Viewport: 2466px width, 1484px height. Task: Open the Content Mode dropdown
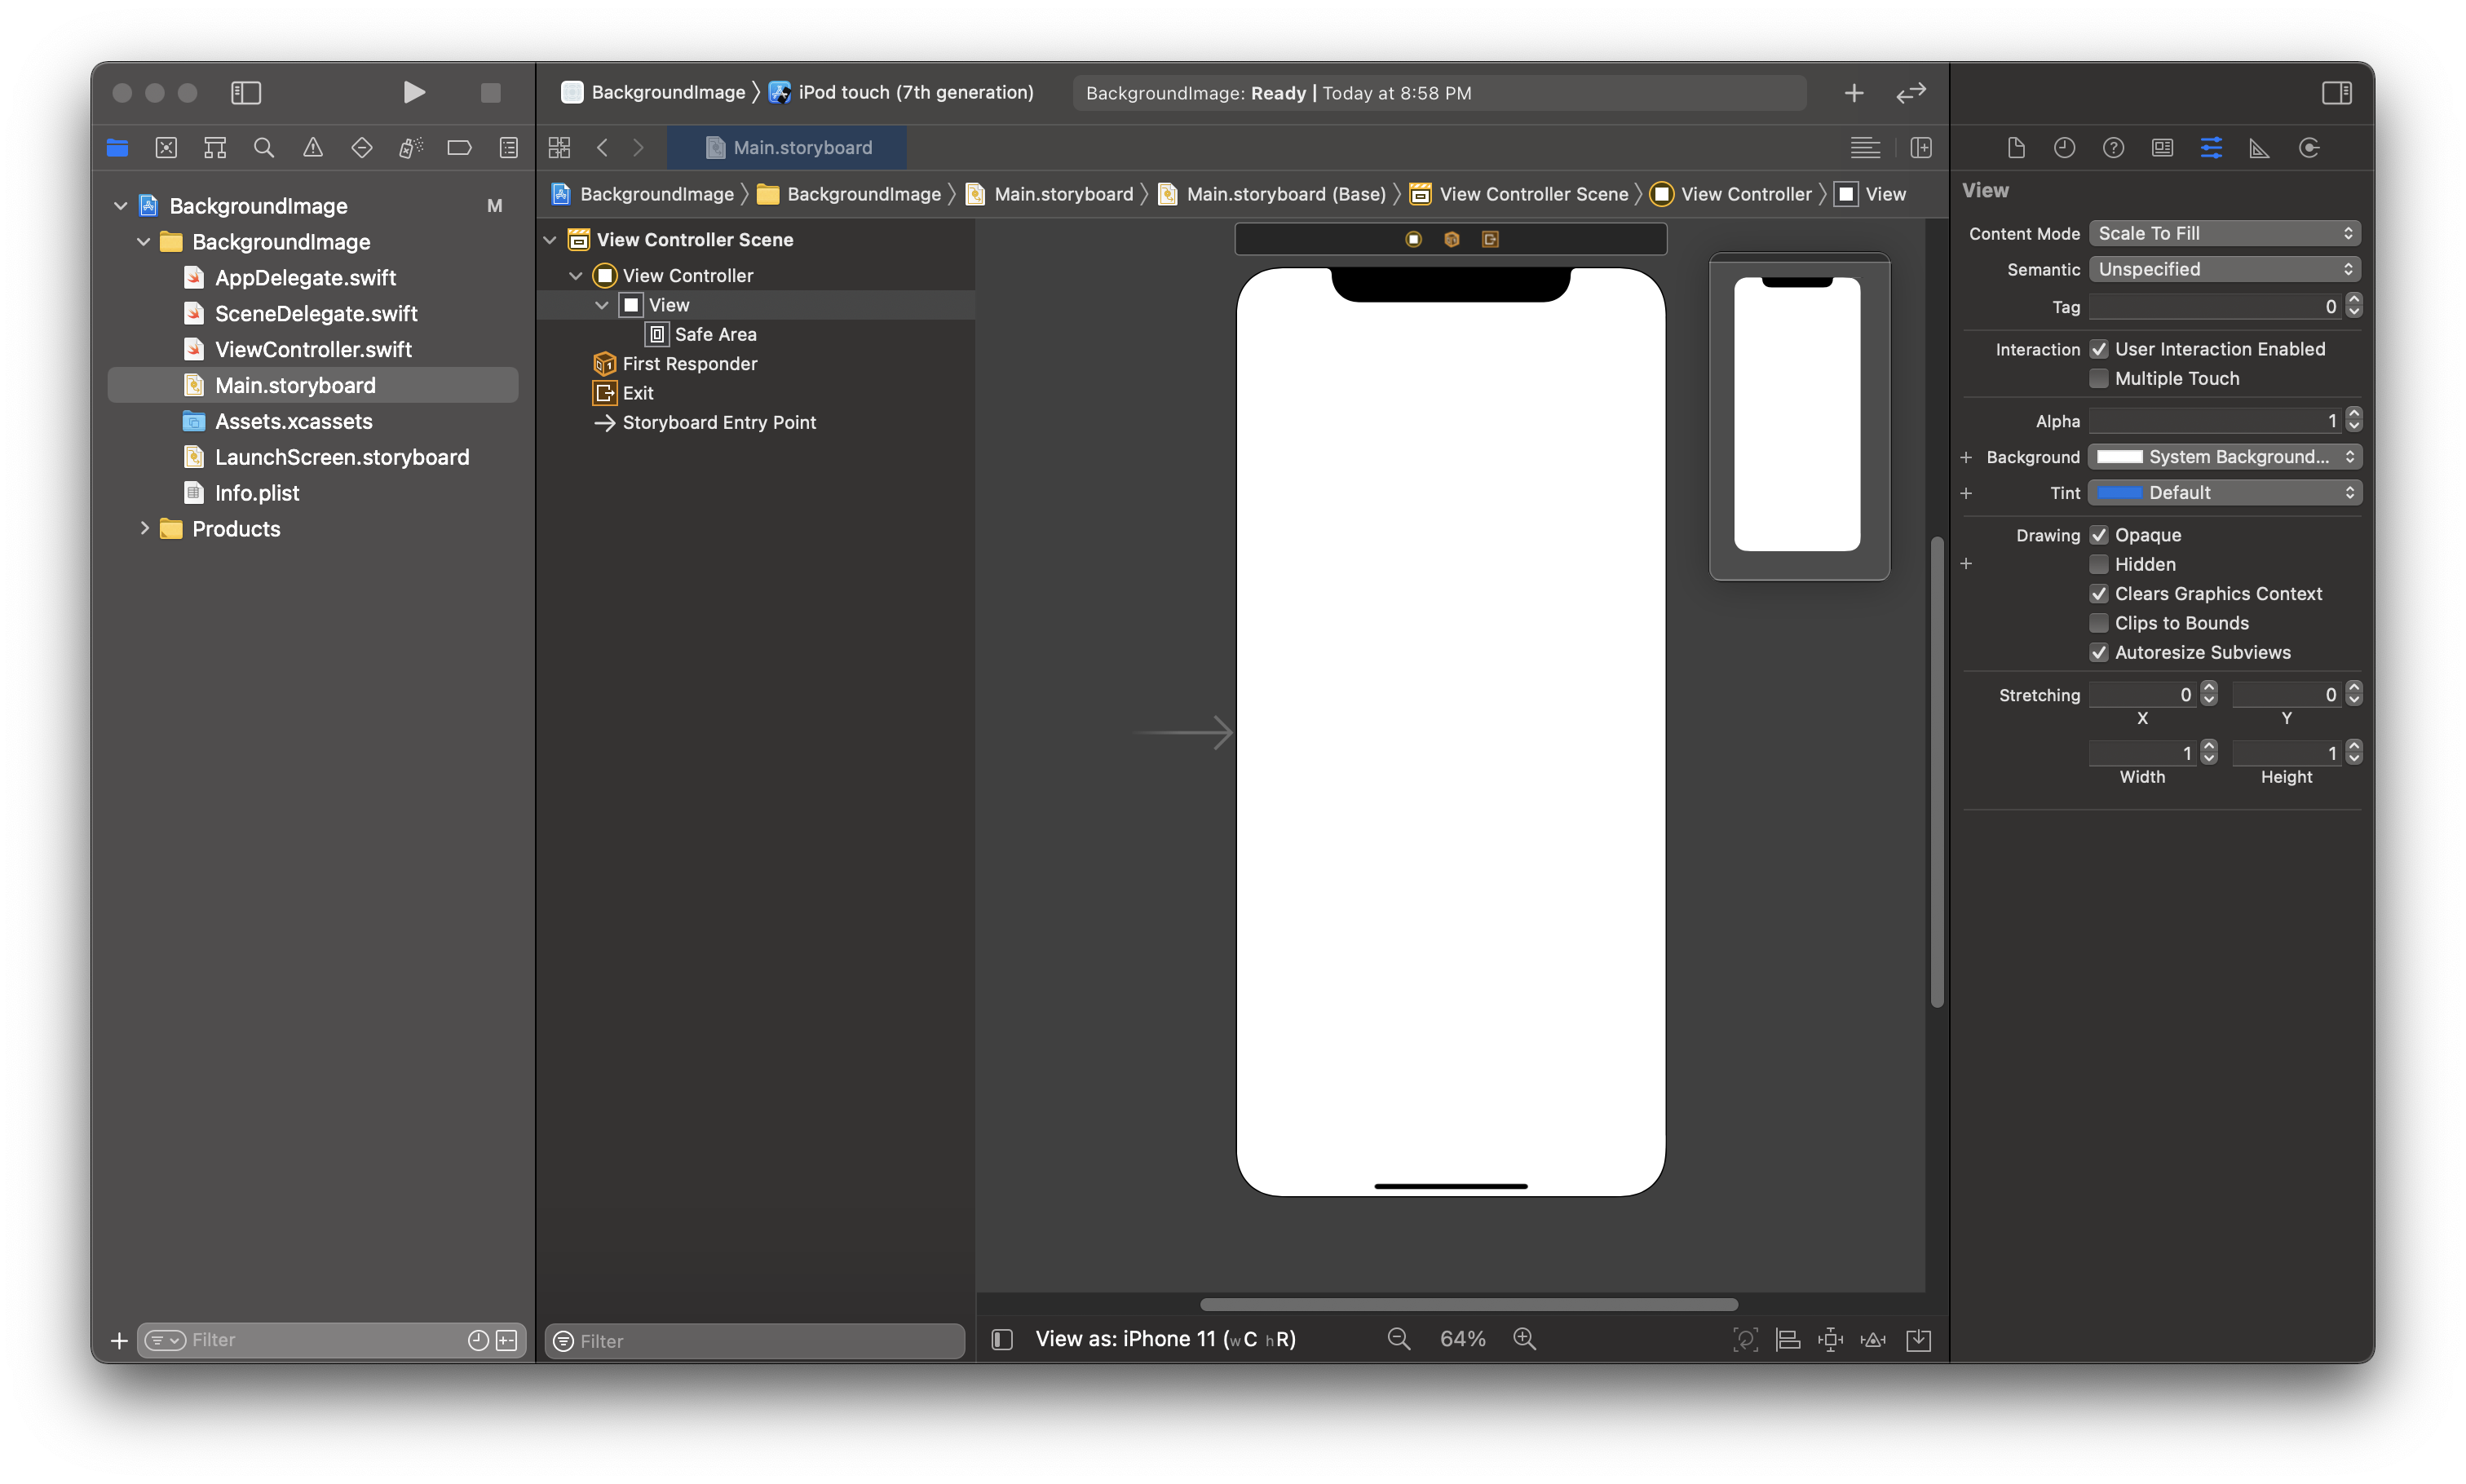pyautogui.click(x=2224, y=233)
